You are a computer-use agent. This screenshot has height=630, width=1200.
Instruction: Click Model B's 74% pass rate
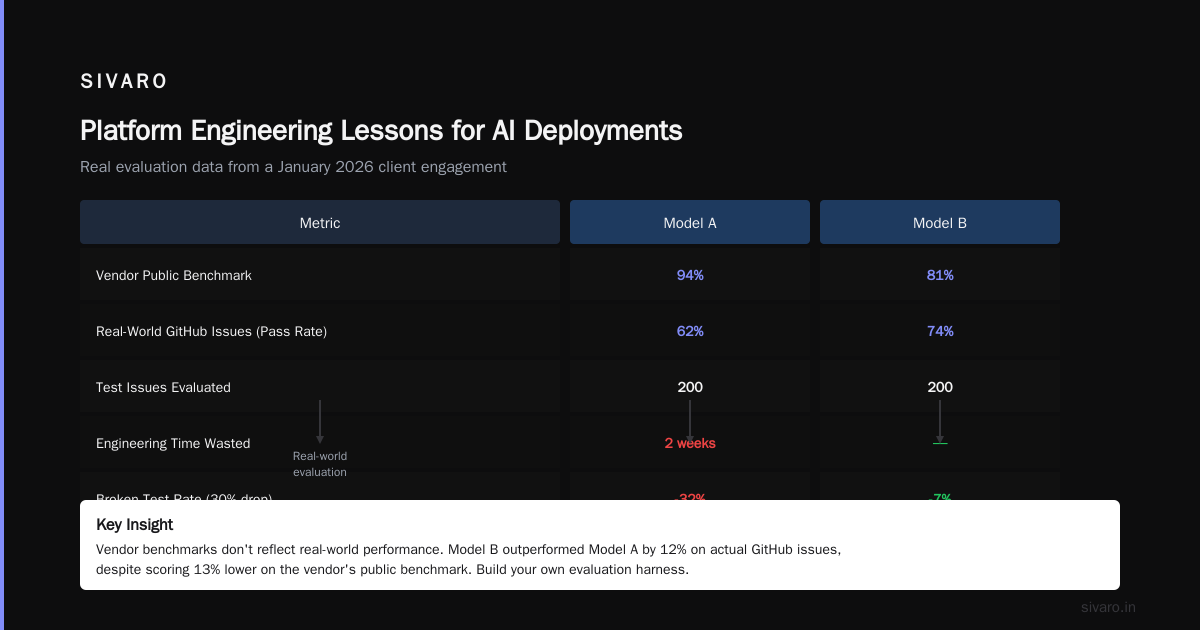point(940,331)
